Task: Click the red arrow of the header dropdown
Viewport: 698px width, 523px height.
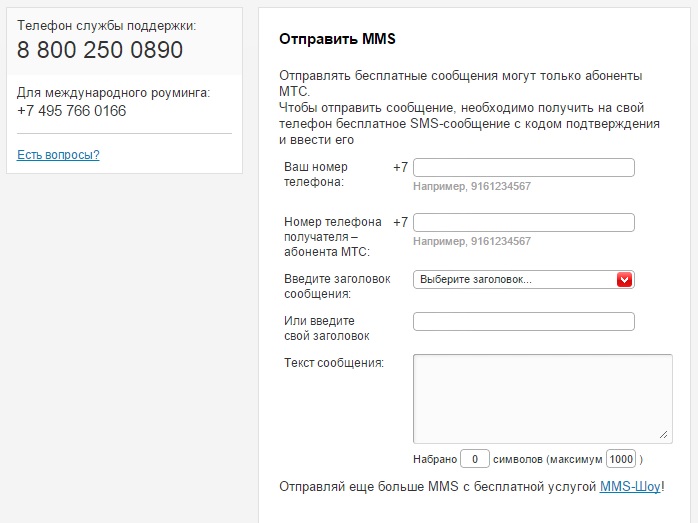Action: point(625,280)
